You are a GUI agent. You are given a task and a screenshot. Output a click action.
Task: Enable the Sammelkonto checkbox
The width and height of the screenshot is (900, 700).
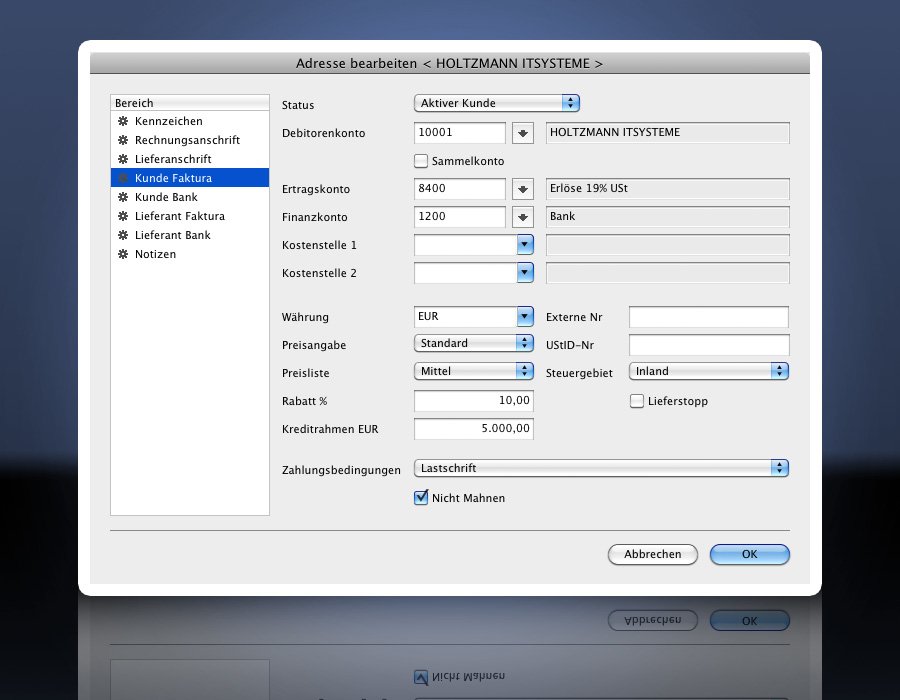[x=421, y=161]
